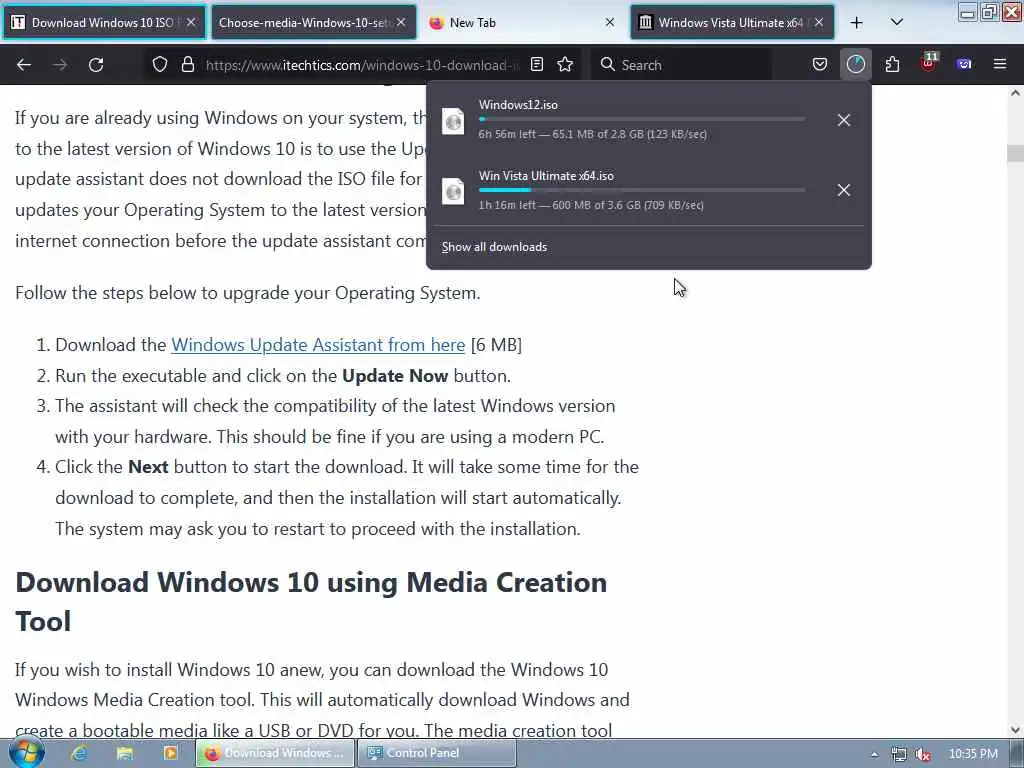Launch Internet Explorer from taskbar
The image size is (1024, 768).
[80, 753]
